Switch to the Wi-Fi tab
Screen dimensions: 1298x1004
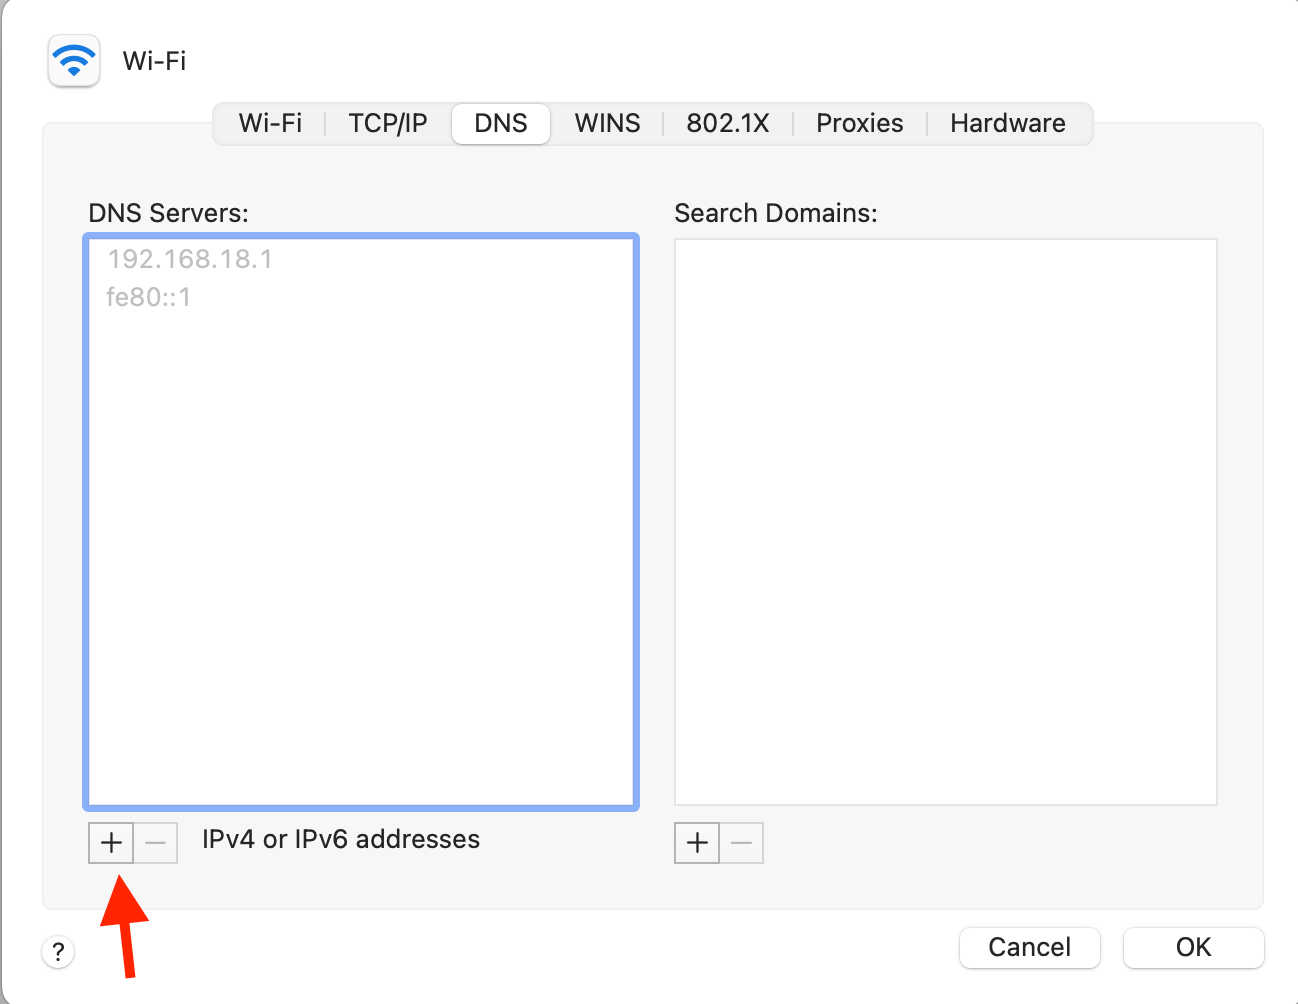(x=270, y=122)
